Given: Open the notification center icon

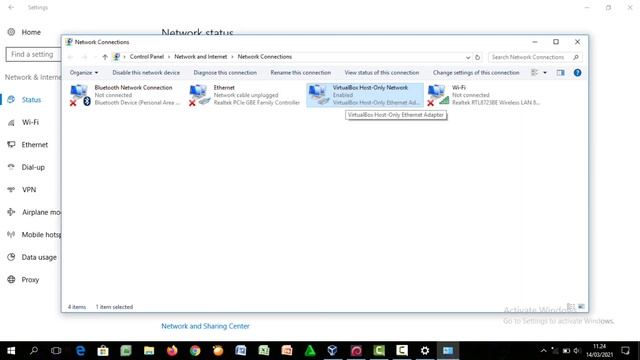Looking at the screenshot, I should coord(625,351).
